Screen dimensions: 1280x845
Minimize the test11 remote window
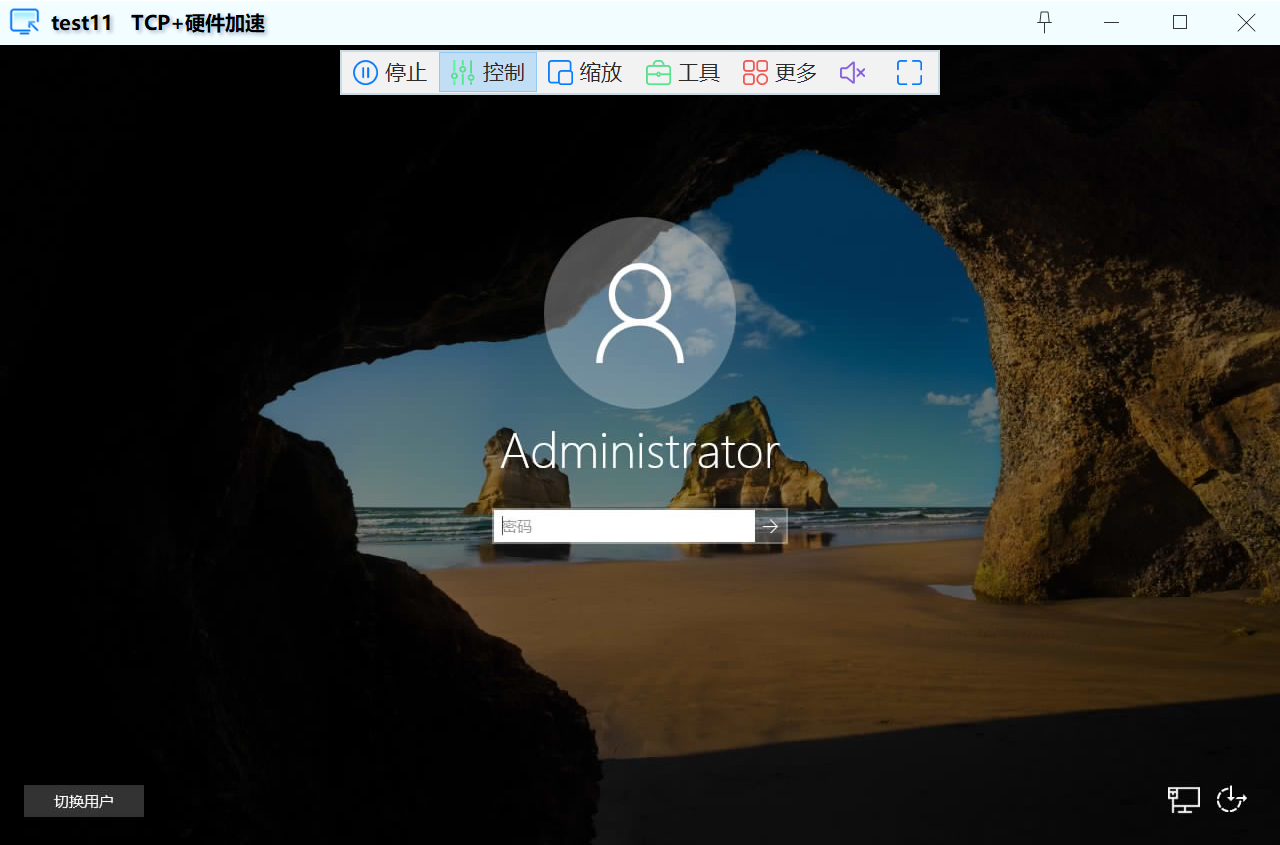point(1113,22)
